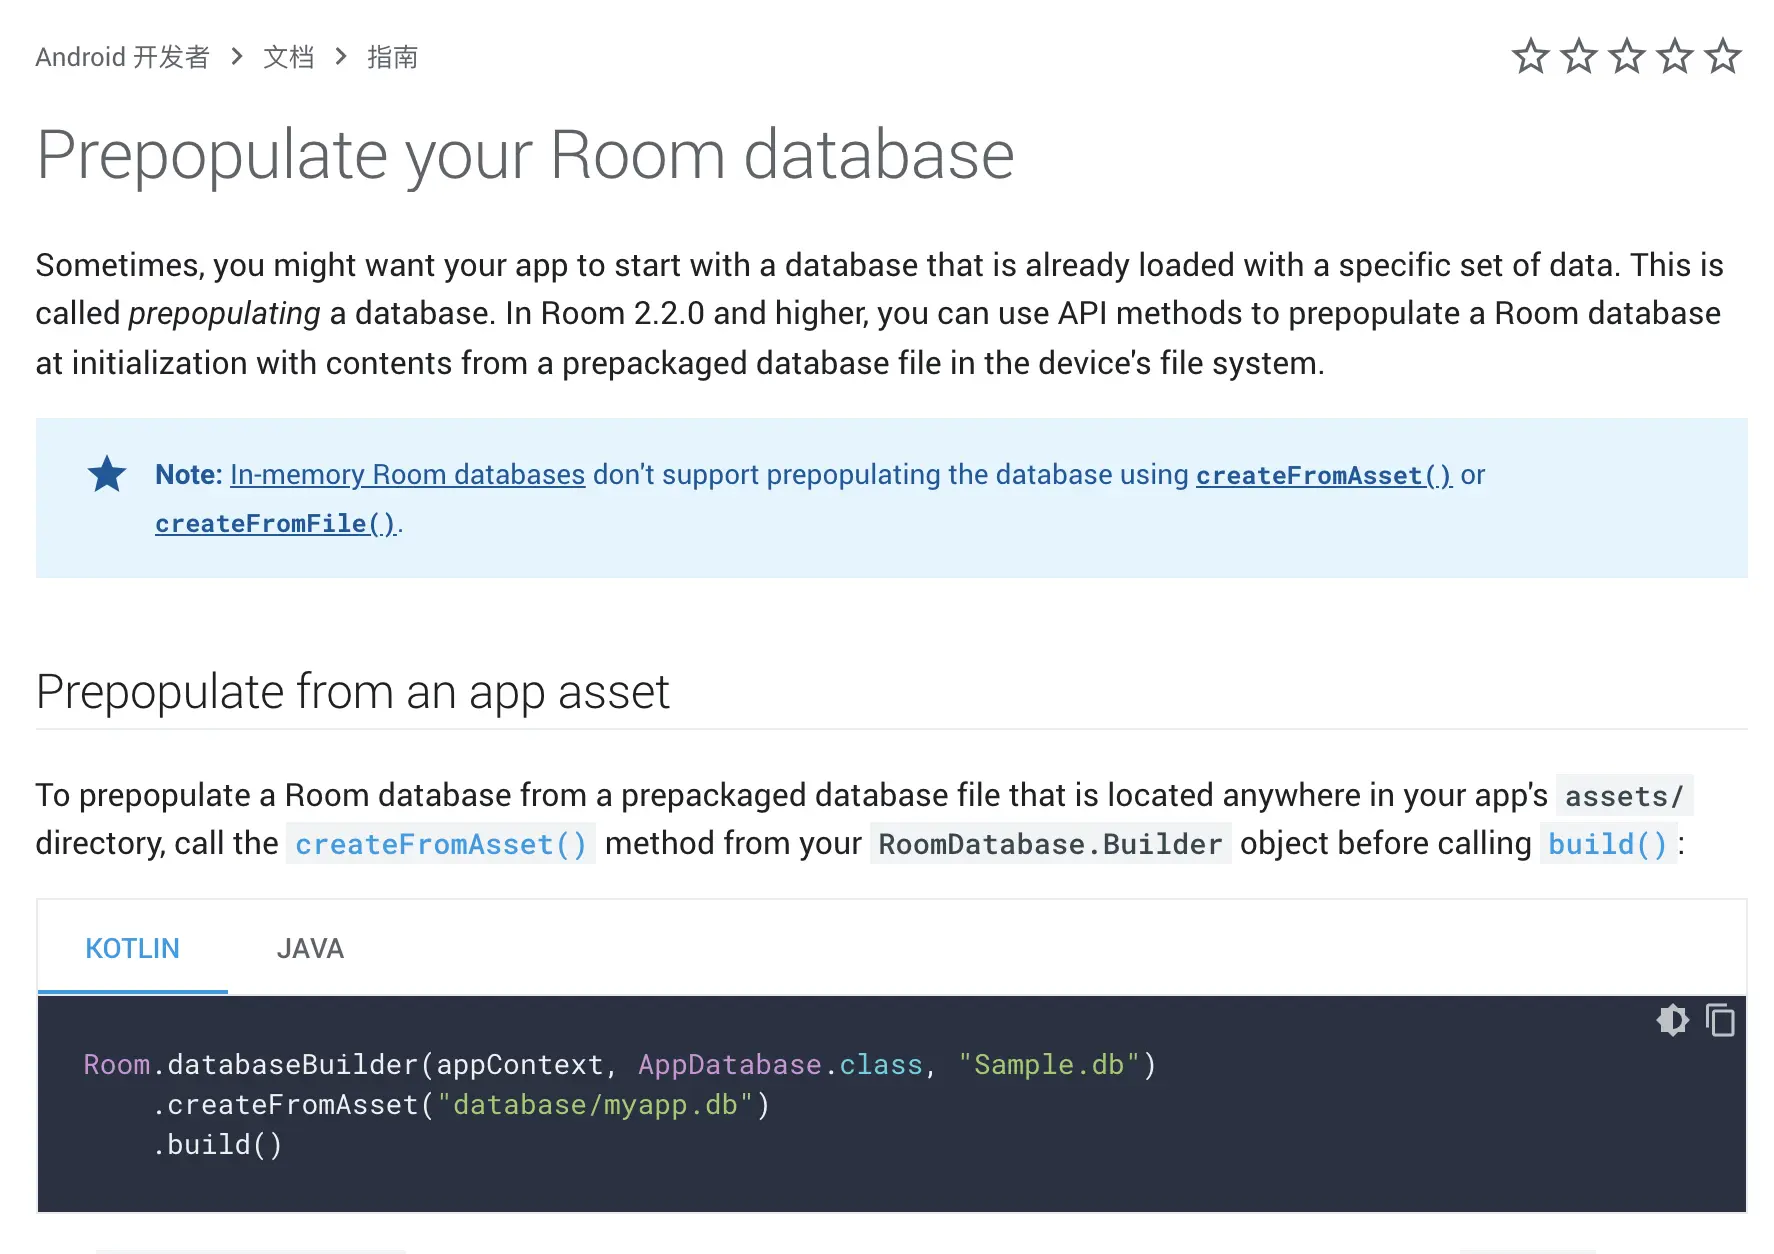Screen dimensions: 1774x1254
Task: Select the fourth rating star
Action: coord(1674,57)
